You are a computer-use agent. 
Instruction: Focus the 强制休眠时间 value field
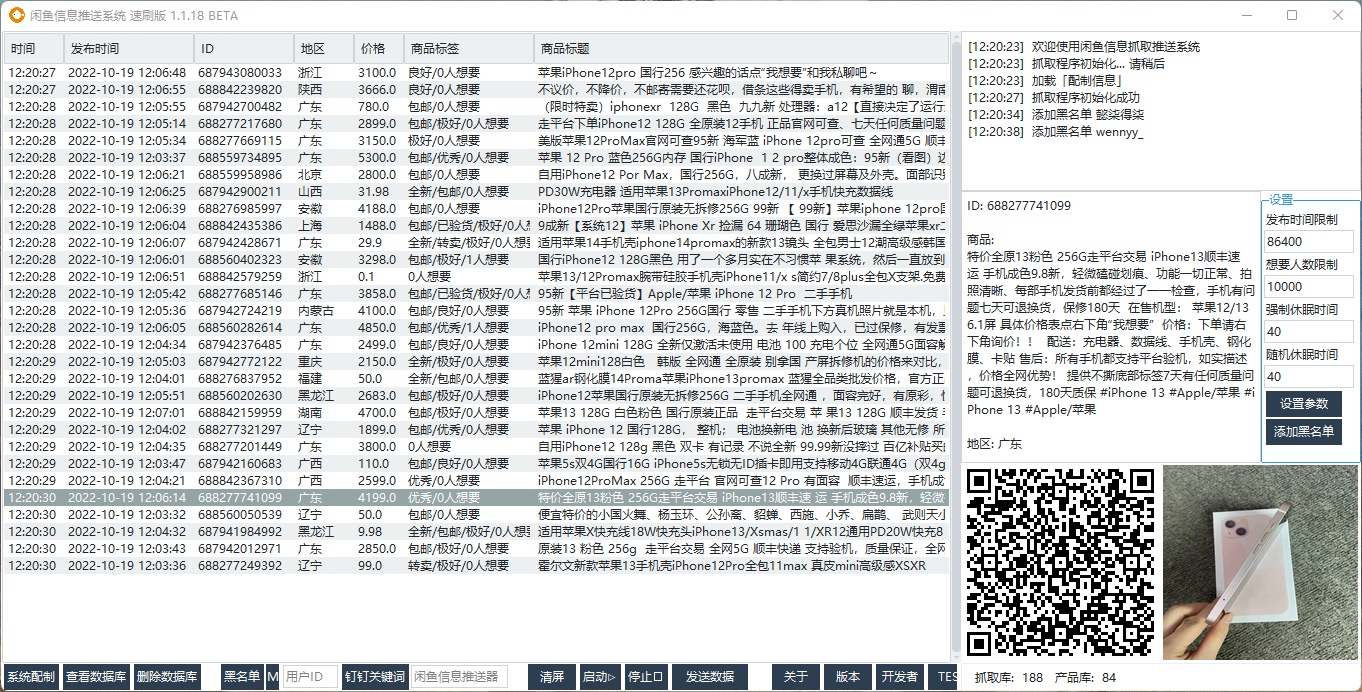click(1309, 332)
